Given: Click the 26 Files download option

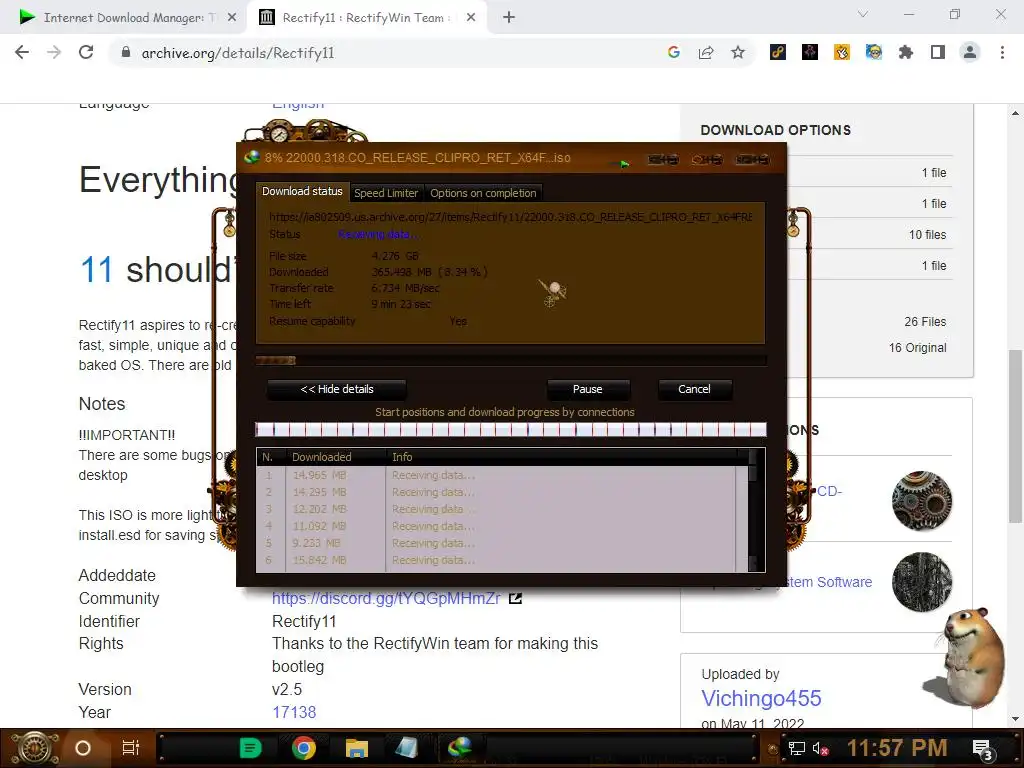Looking at the screenshot, I should 925,322.
